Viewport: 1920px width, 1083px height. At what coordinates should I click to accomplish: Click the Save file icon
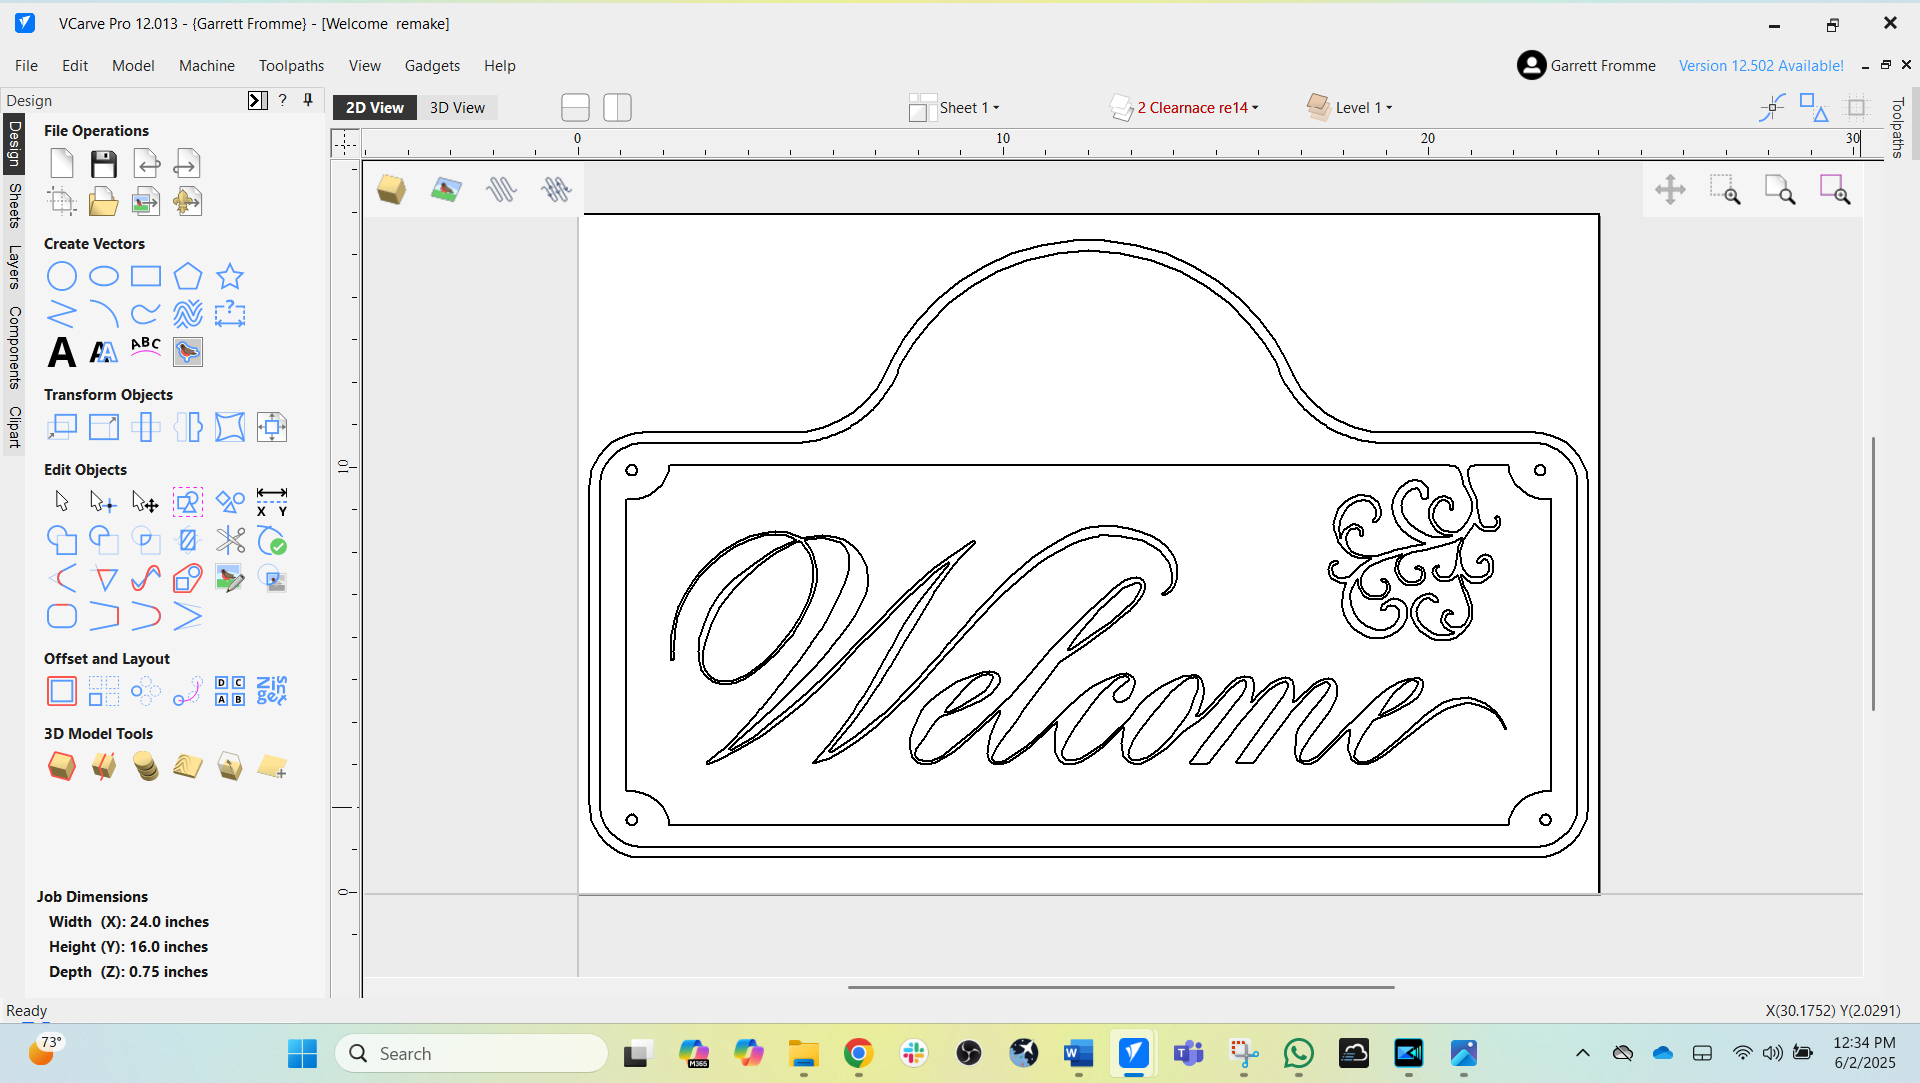tap(103, 164)
